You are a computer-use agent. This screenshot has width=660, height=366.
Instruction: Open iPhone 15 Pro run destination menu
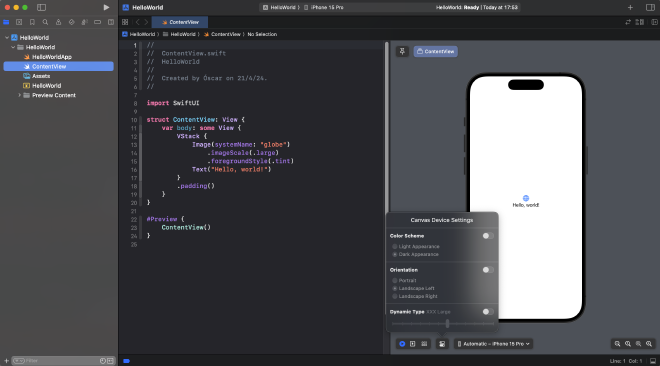click(x=324, y=7)
